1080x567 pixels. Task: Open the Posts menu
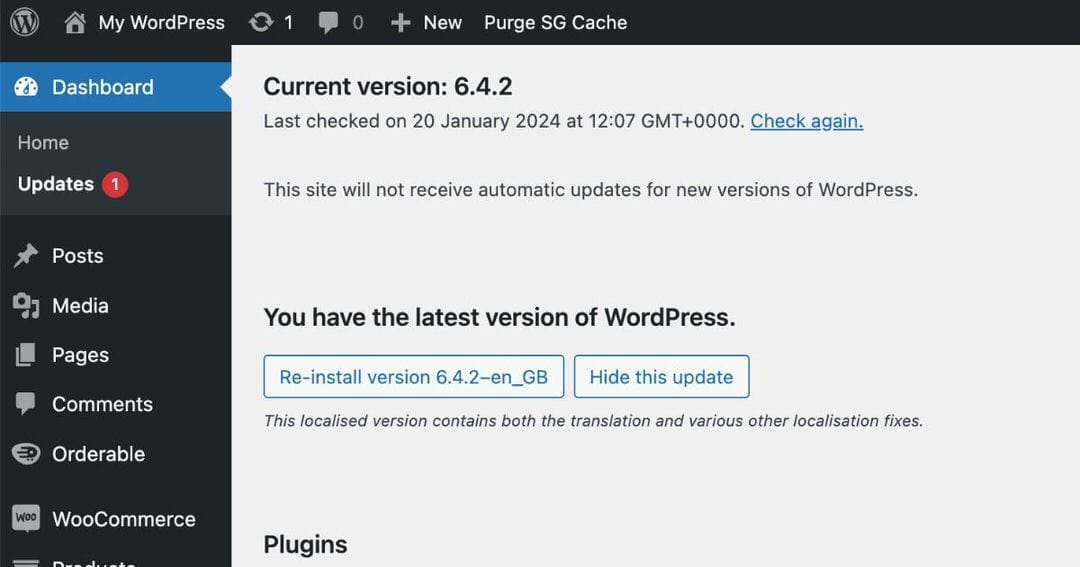click(x=78, y=256)
